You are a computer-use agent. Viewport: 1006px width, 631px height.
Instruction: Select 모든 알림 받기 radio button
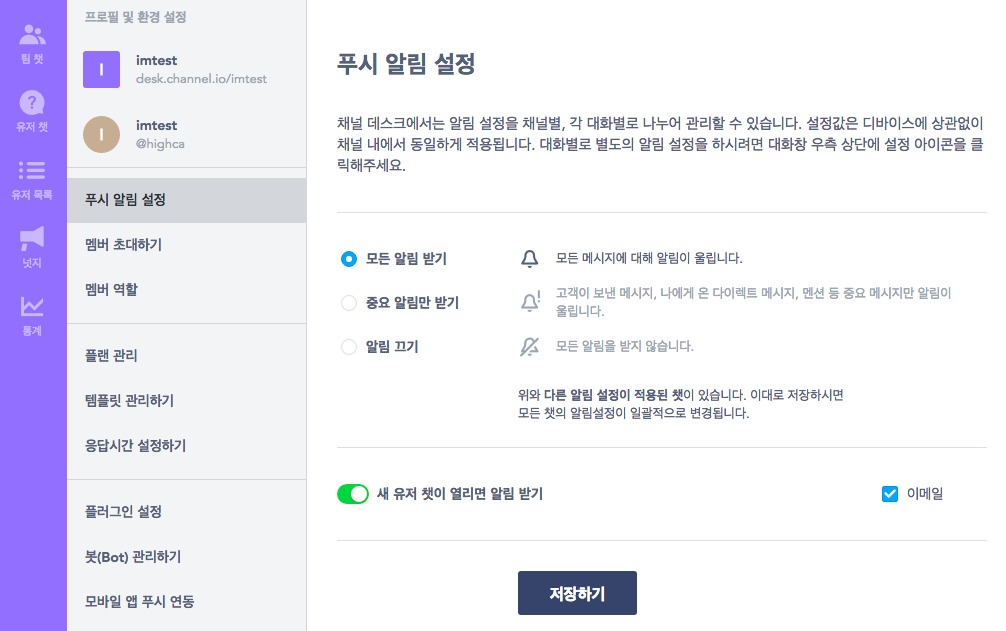[349, 259]
